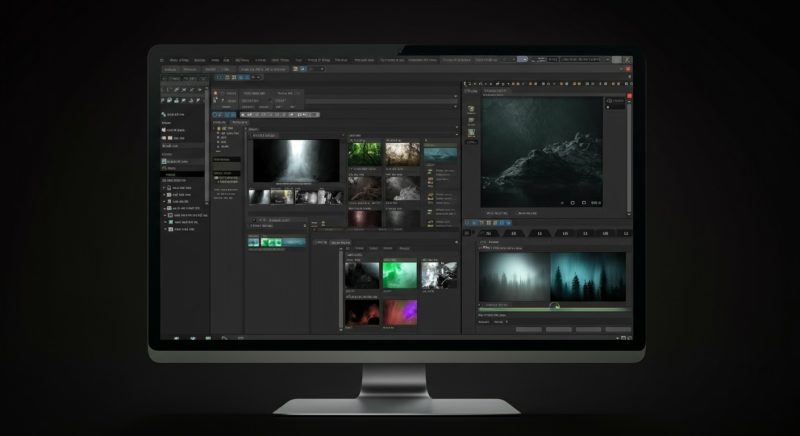The image size is (800, 436).
Task: Click the foggy grey forest preview
Action: [515, 276]
